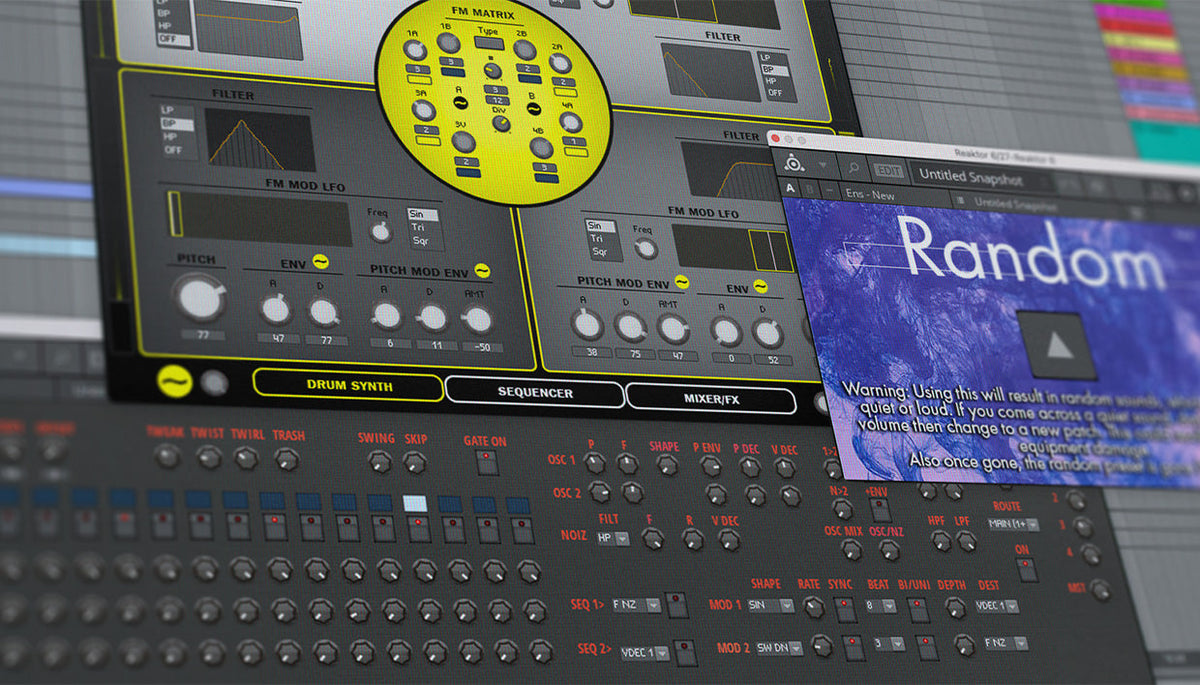1200x685 pixels.
Task: Open MOD 1 SIN shape dropdown
Action: [772, 605]
